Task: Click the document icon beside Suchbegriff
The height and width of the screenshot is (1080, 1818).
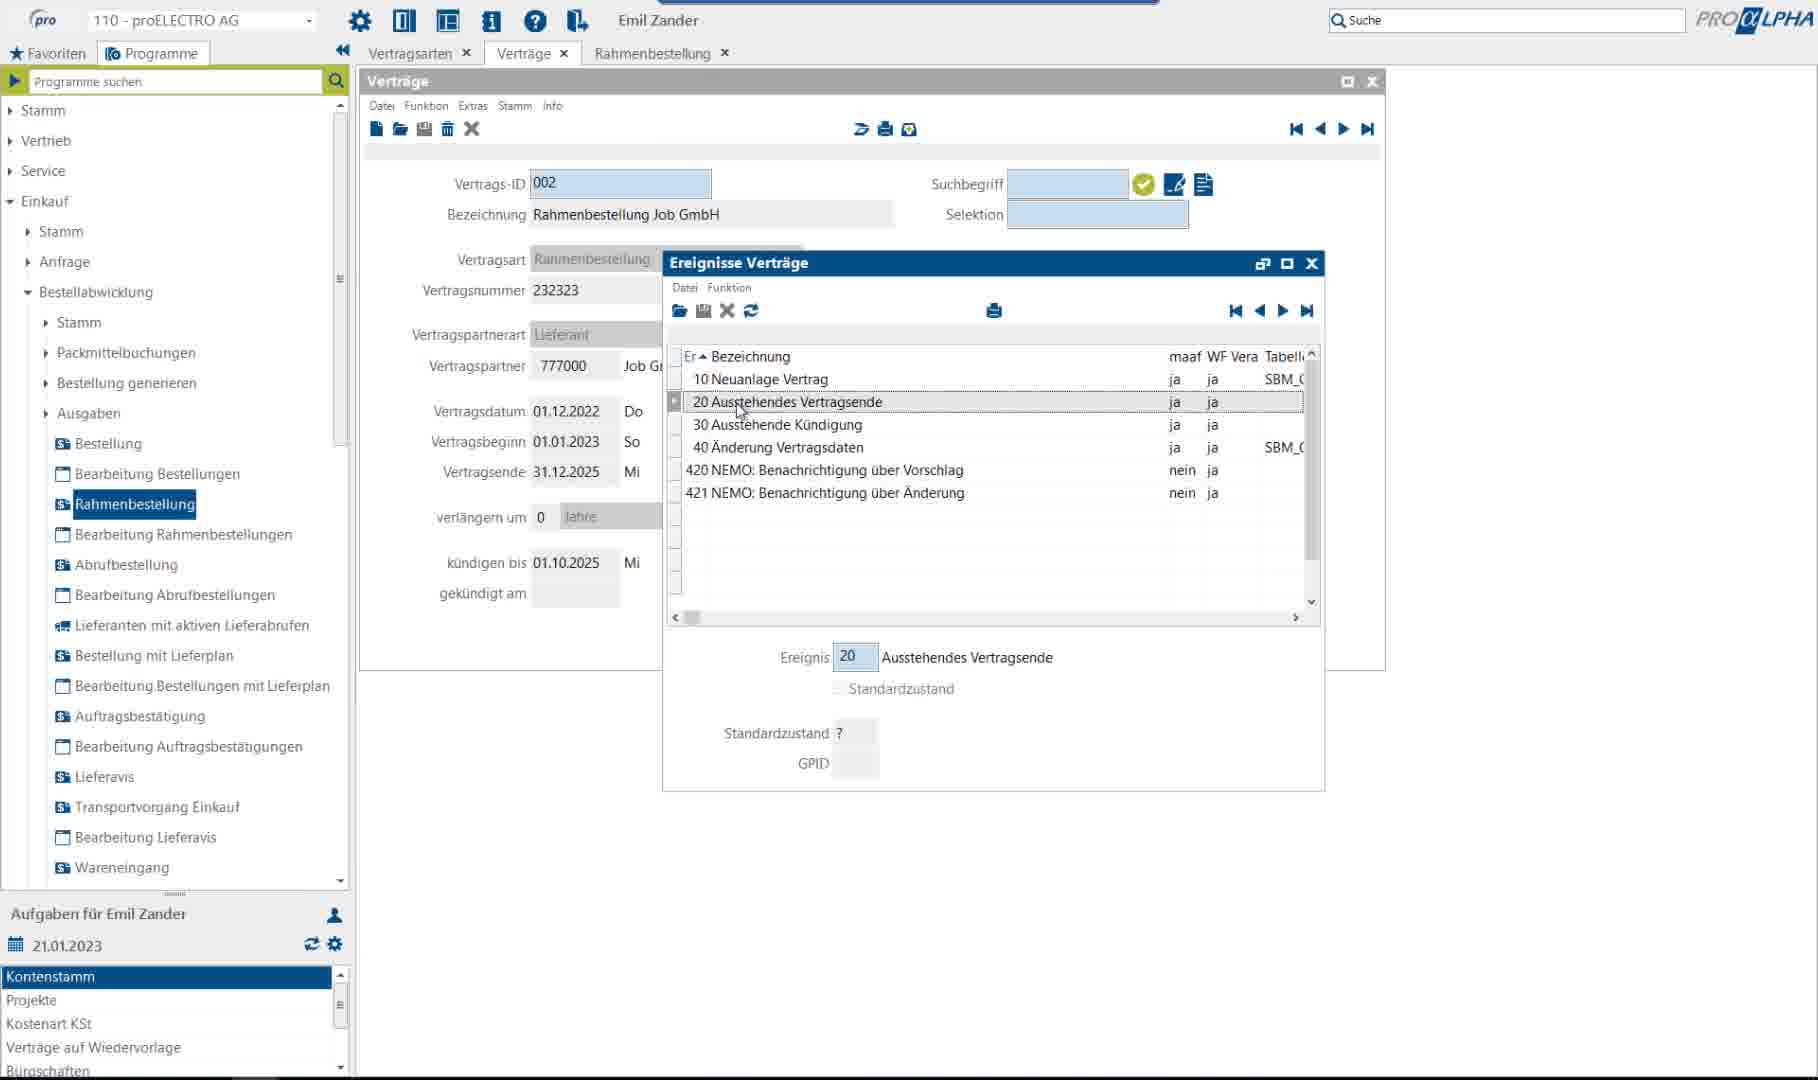Action: pos(1203,184)
